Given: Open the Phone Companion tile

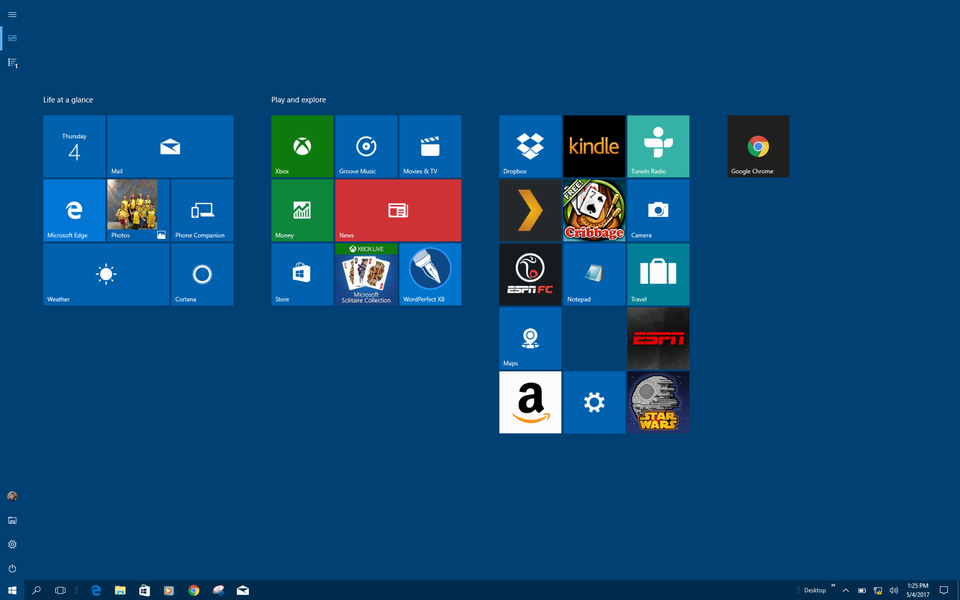Looking at the screenshot, I should pyautogui.click(x=202, y=210).
